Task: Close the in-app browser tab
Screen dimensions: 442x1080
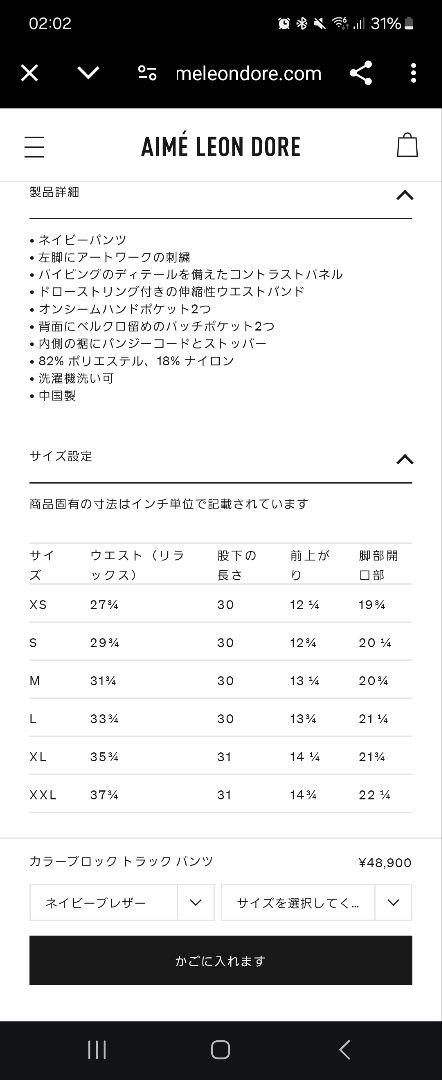Action: (29, 72)
